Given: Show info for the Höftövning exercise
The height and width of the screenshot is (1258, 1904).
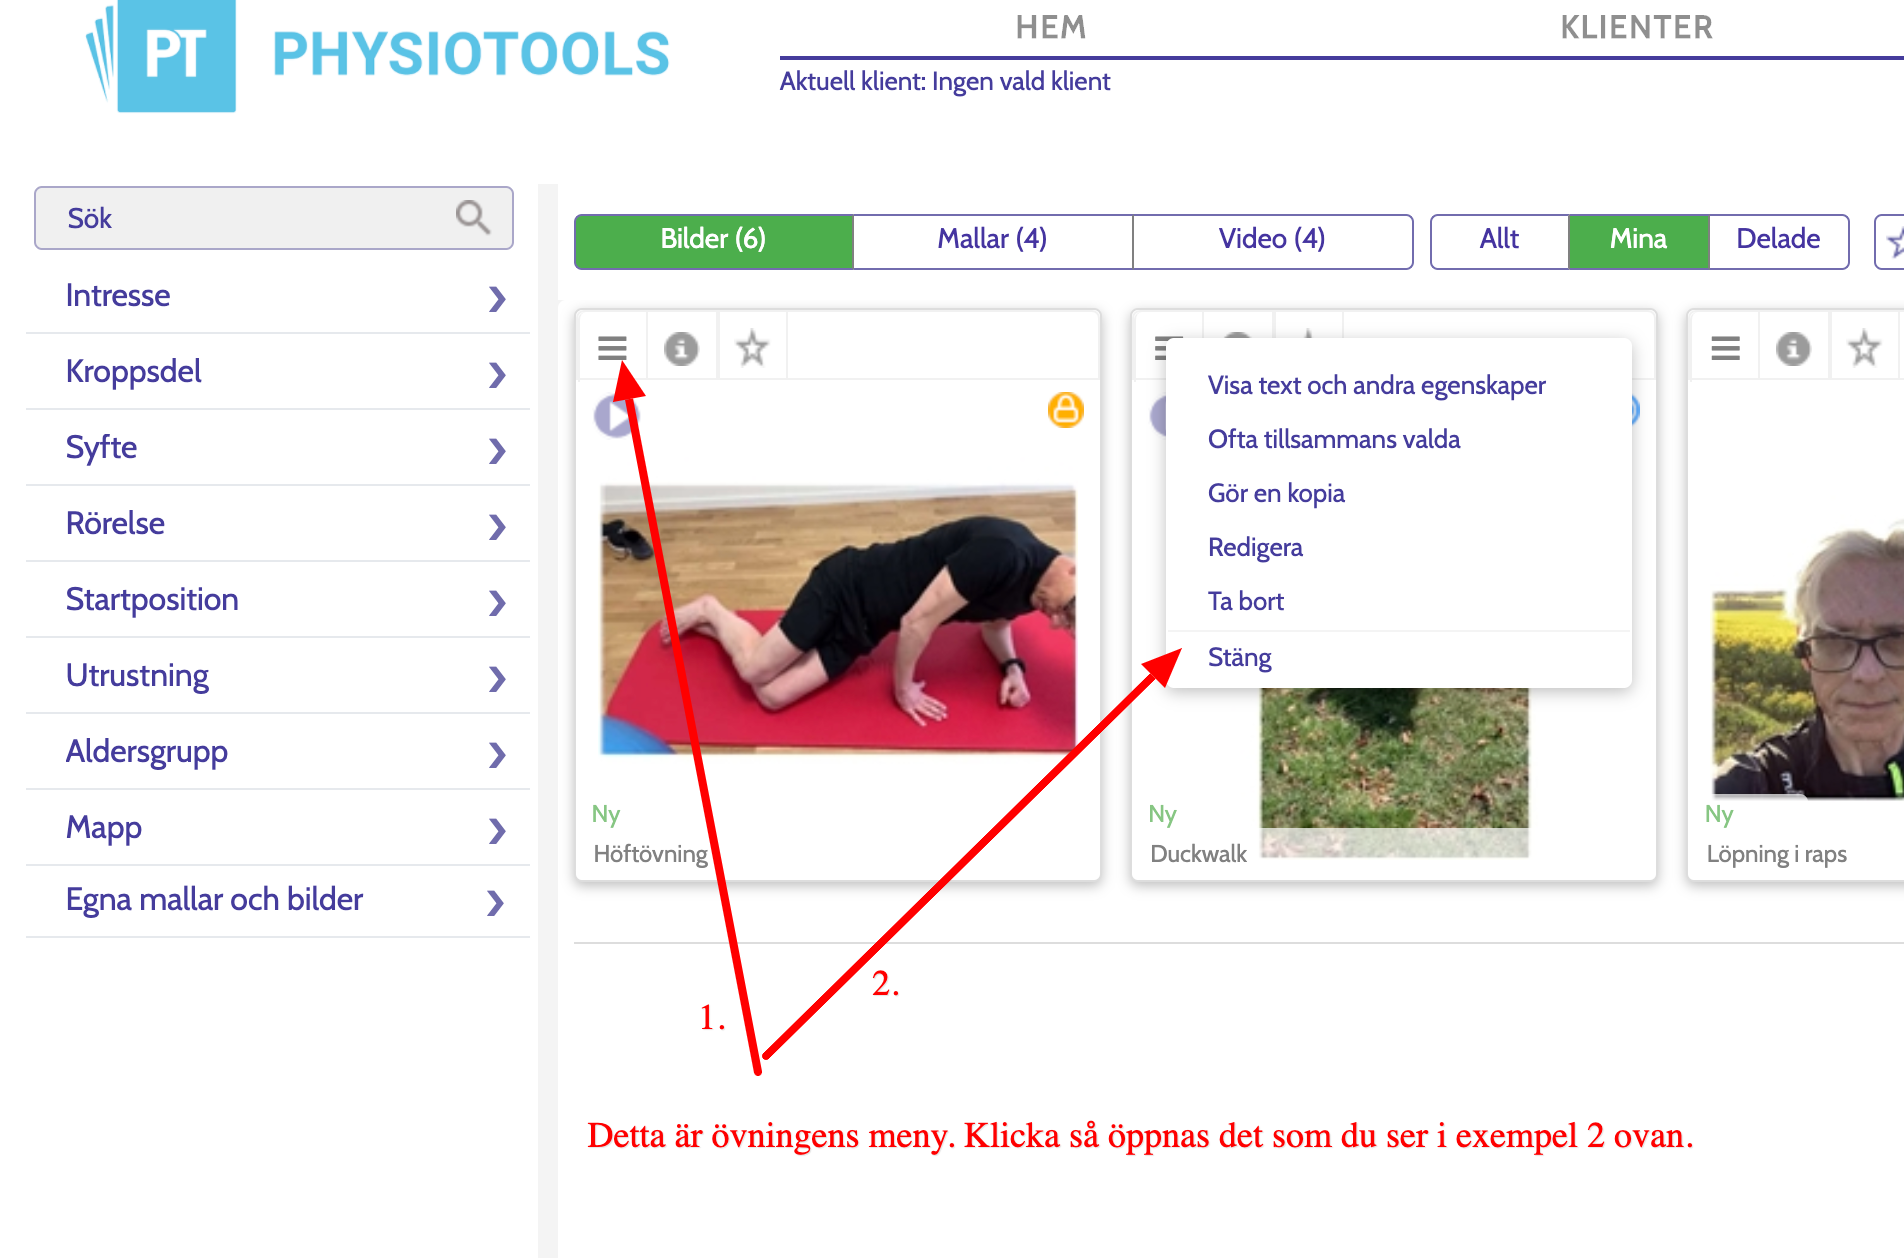Looking at the screenshot, I should 681,348.
